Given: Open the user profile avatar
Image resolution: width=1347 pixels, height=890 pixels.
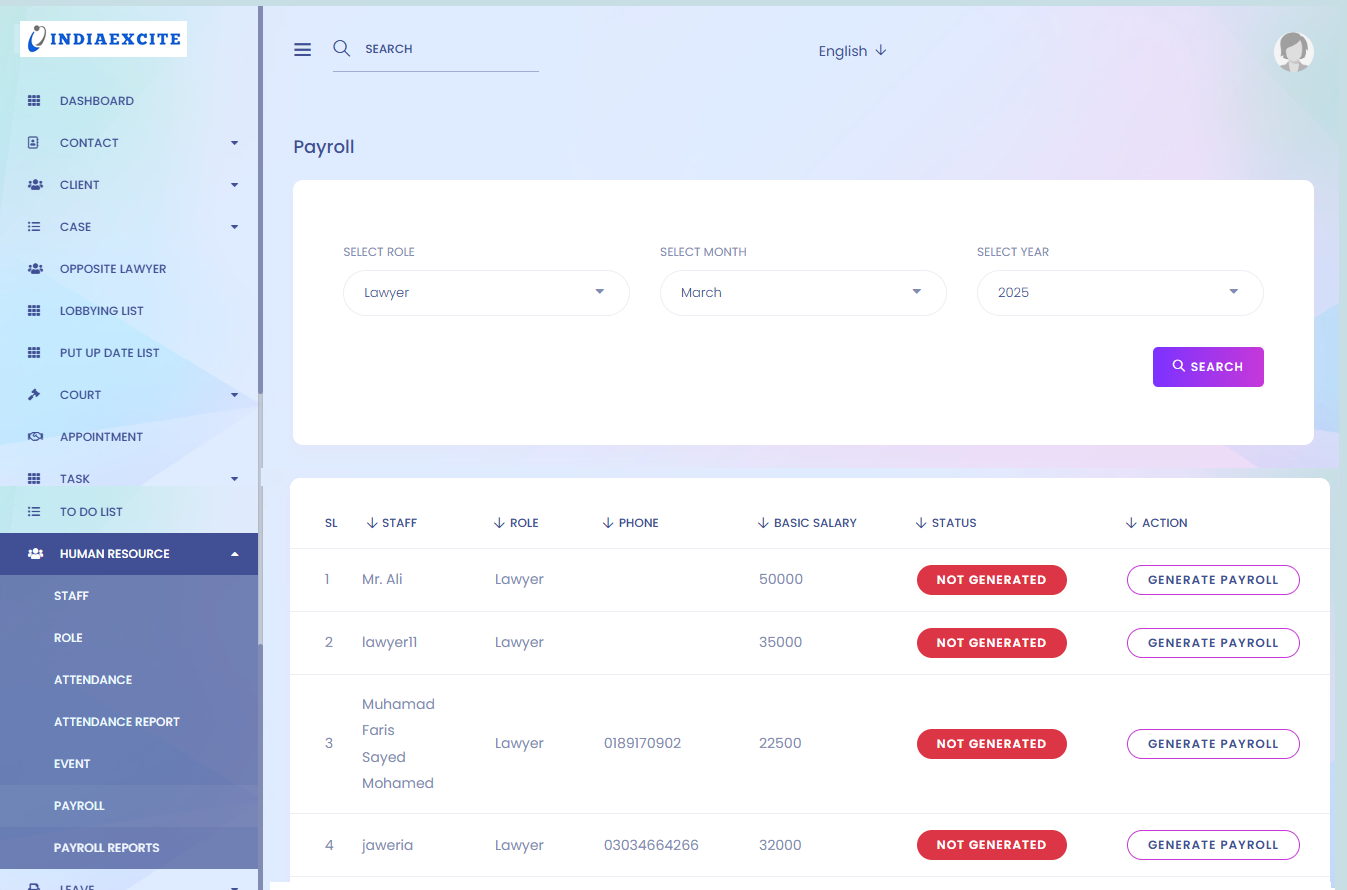Looking at the screenshot, I should pos(1293,52).
